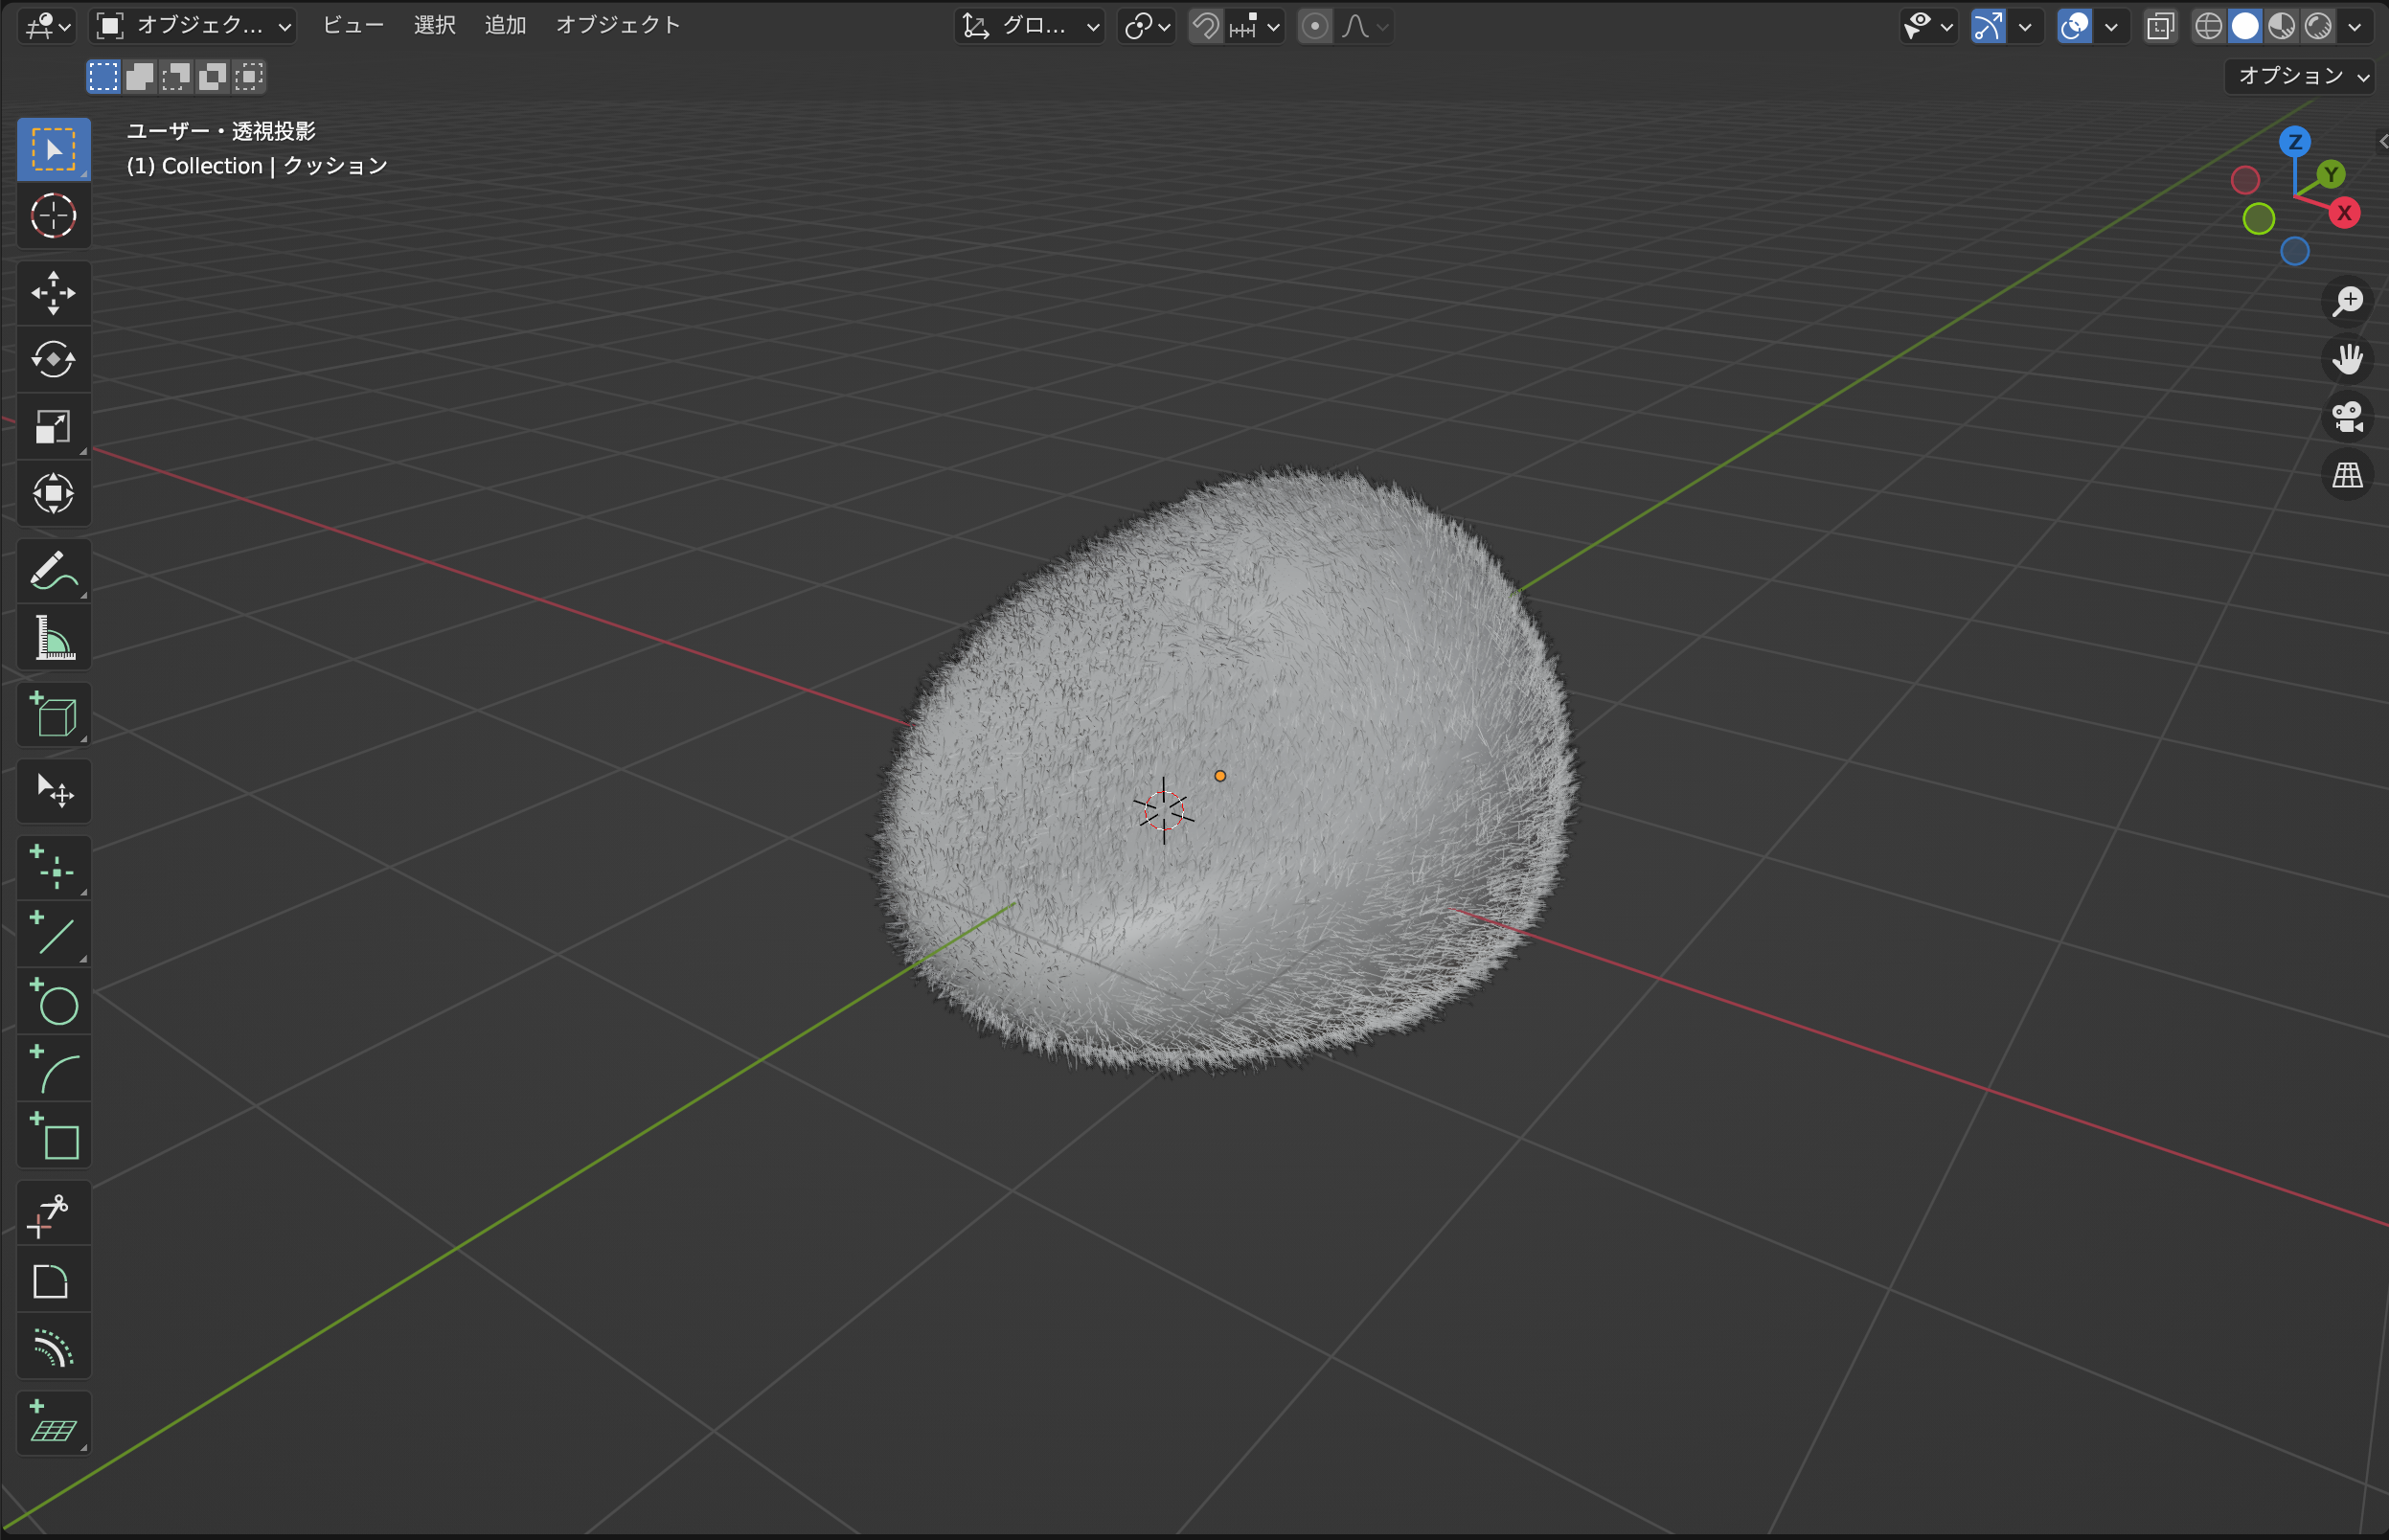Viewport: 2389px width, 1540px height.
Task: Click the zoom view magnifier button
Action: [2347, 301]
